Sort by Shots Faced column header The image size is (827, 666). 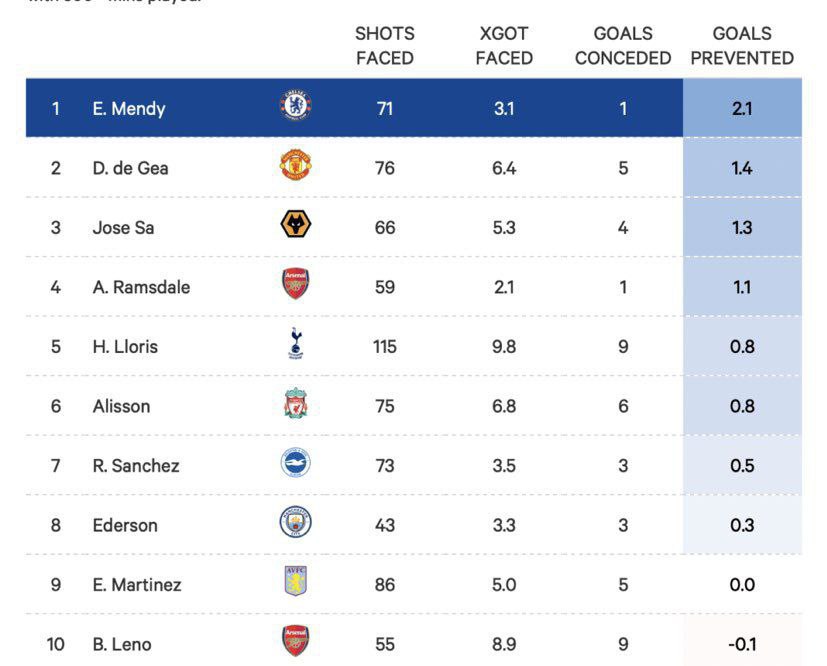coord(385,46)
